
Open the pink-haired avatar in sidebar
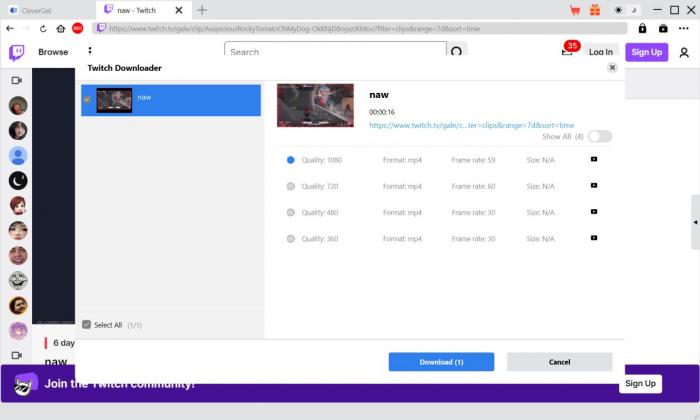coord(18,331)
